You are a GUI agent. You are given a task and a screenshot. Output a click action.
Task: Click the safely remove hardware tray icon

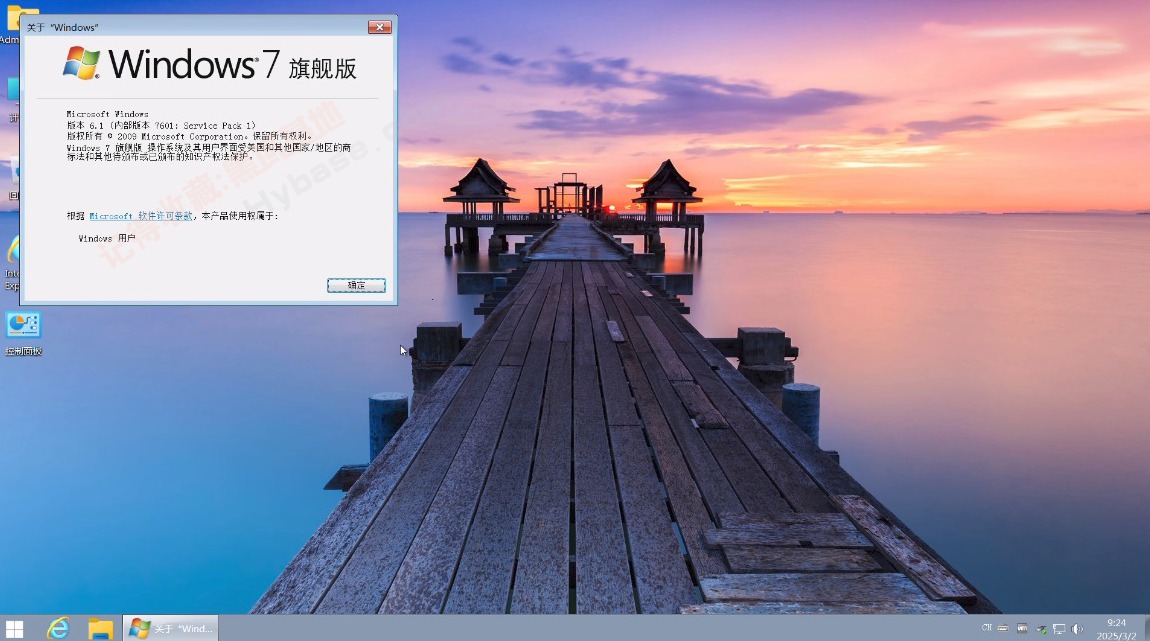[x=1041, y=629]
